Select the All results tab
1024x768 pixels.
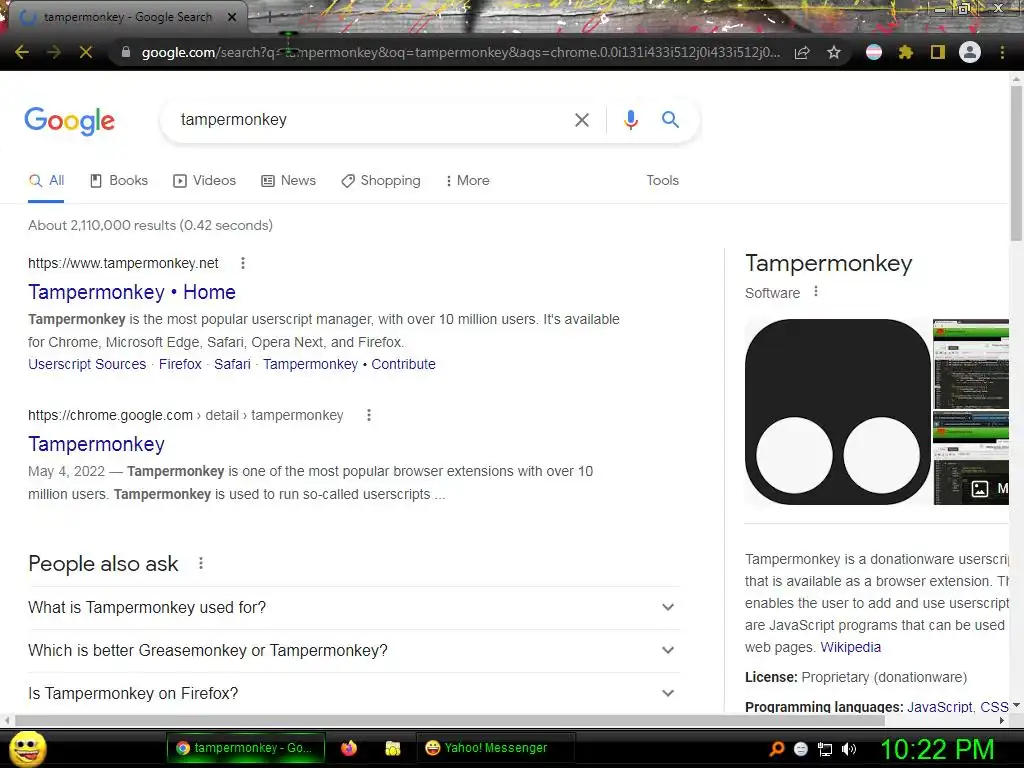click(46, 181)
